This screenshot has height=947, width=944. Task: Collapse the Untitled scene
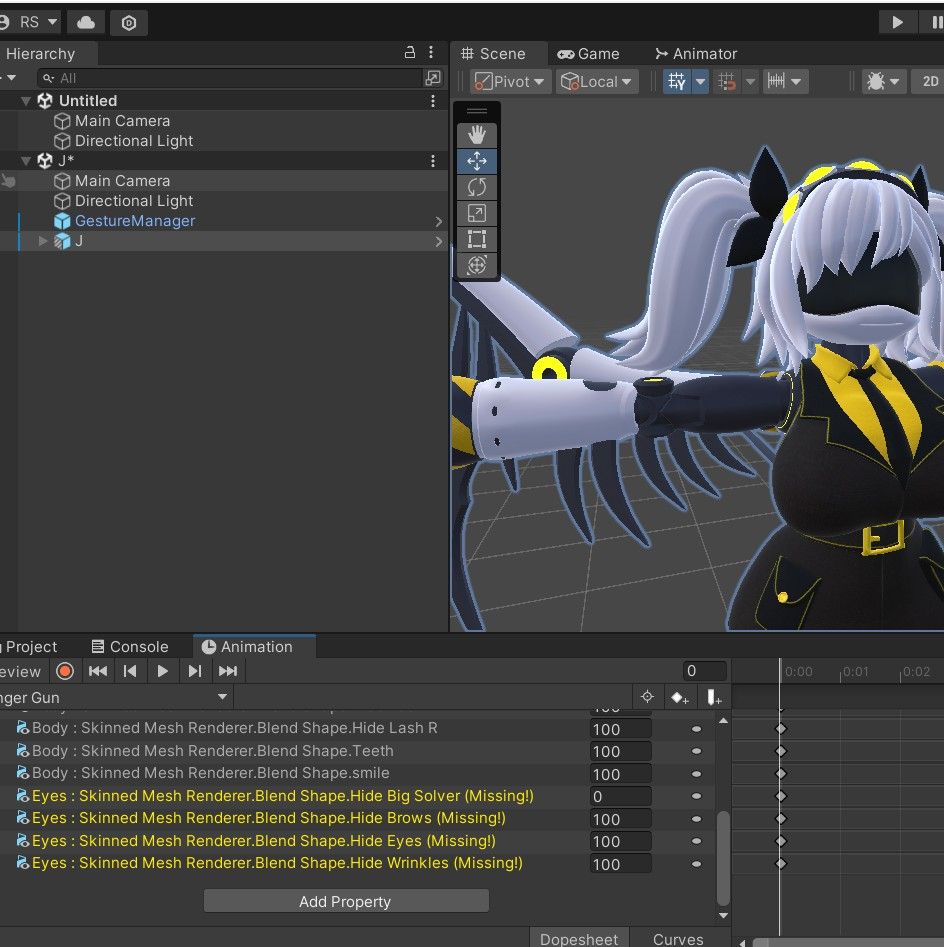25,101
